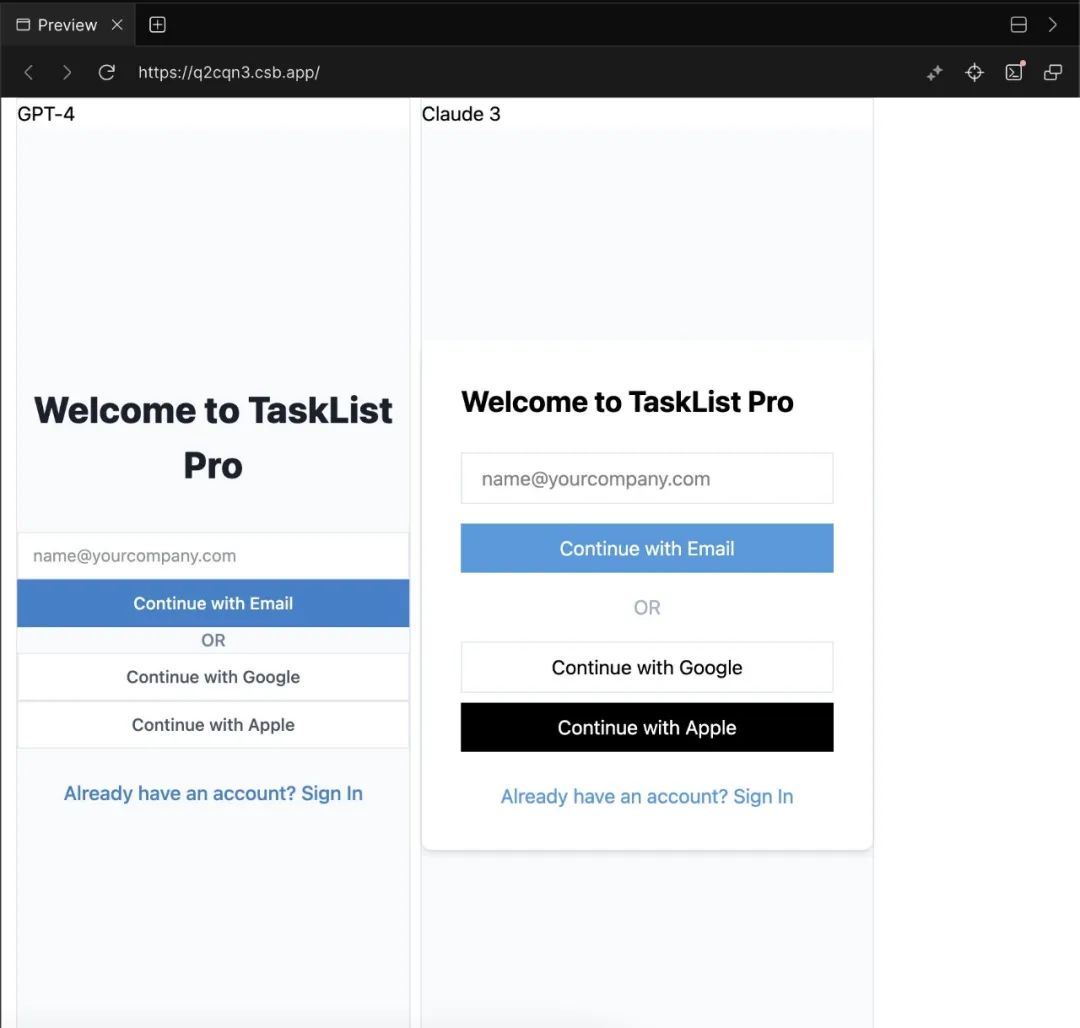The image size is (1080, 1028).
Task: Follow Sign In link in Claude 3 card
Action: (762, 797)
